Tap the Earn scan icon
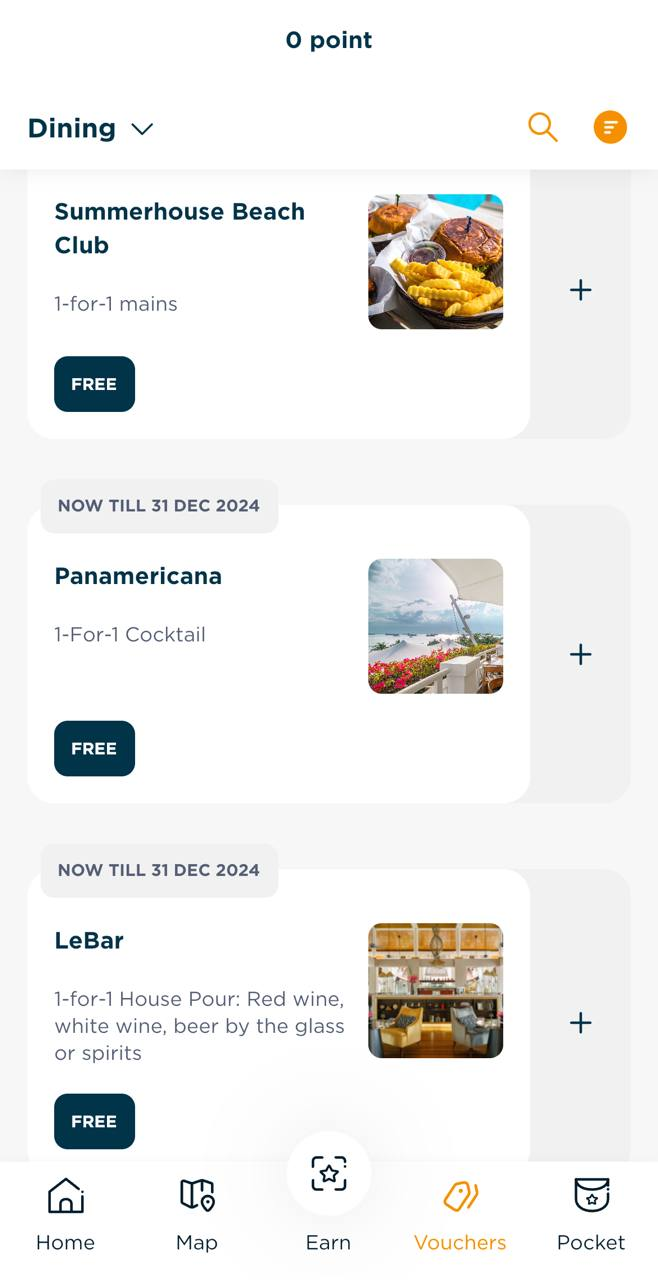Viewport: 658px width, 1280px height. [329, 1173]
